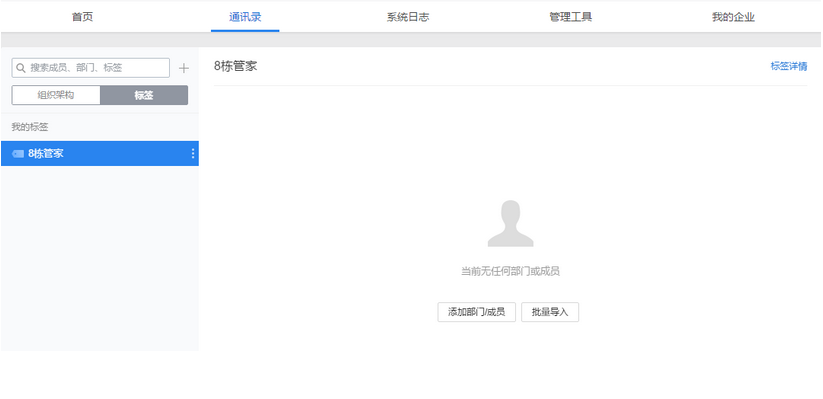Click the 当前无任何部门或成员 message text
Screen dimensions: 823x399
(510, 271)
